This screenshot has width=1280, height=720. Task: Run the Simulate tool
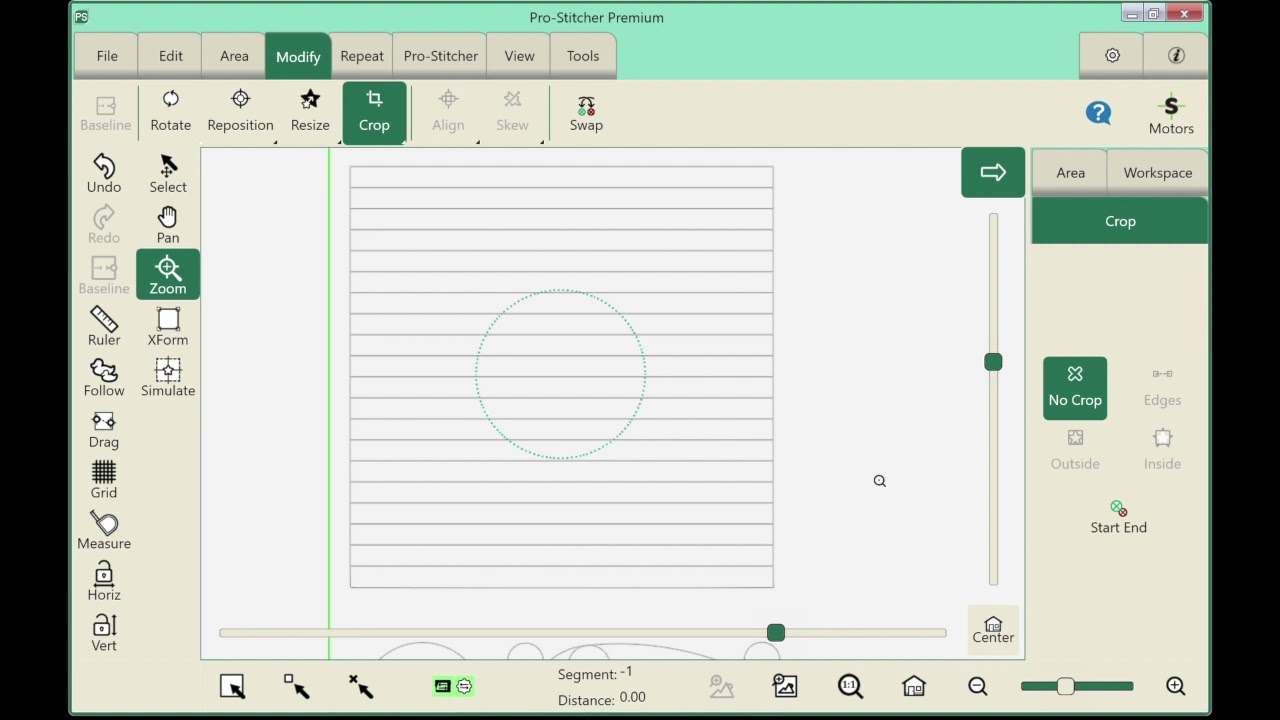[168, 377]
